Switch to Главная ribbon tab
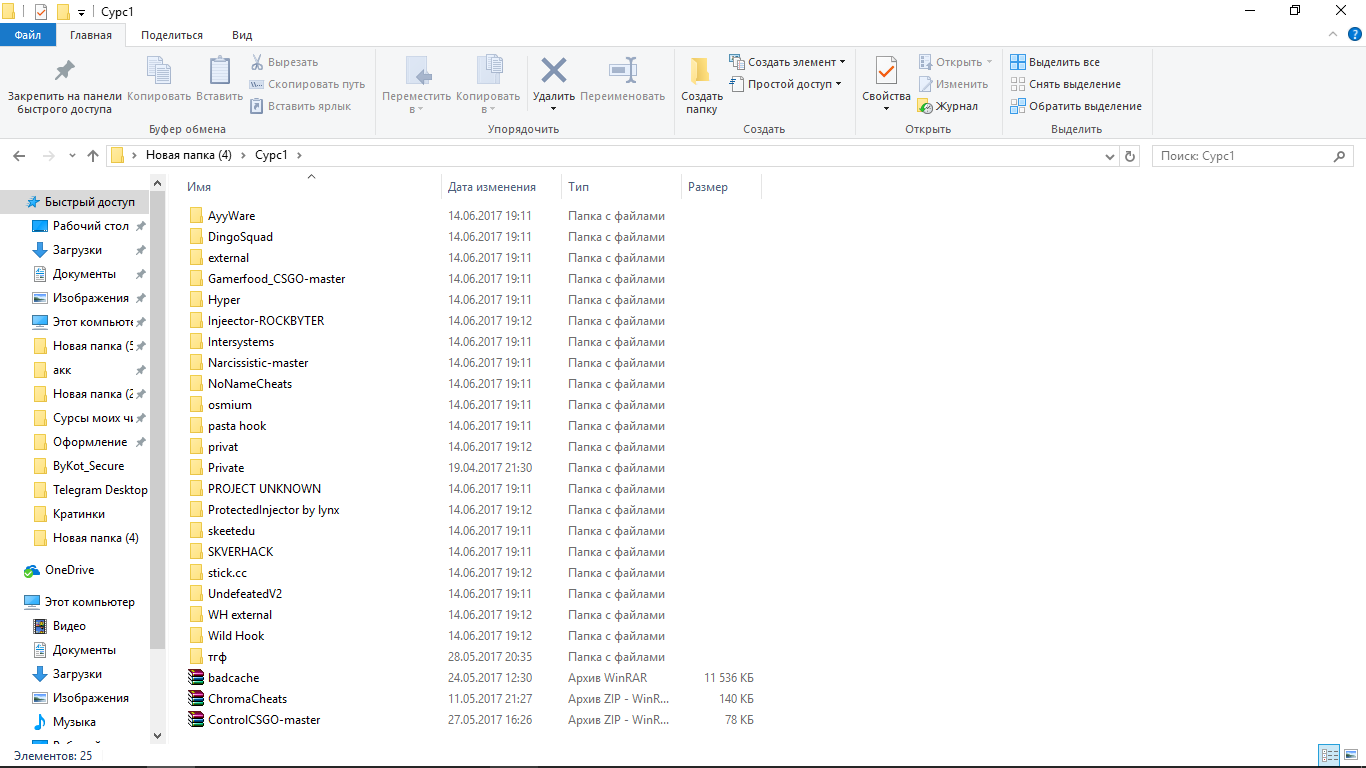Image resolution: width=1366 pixels, height=768 pixels. (x=91, y=35)
